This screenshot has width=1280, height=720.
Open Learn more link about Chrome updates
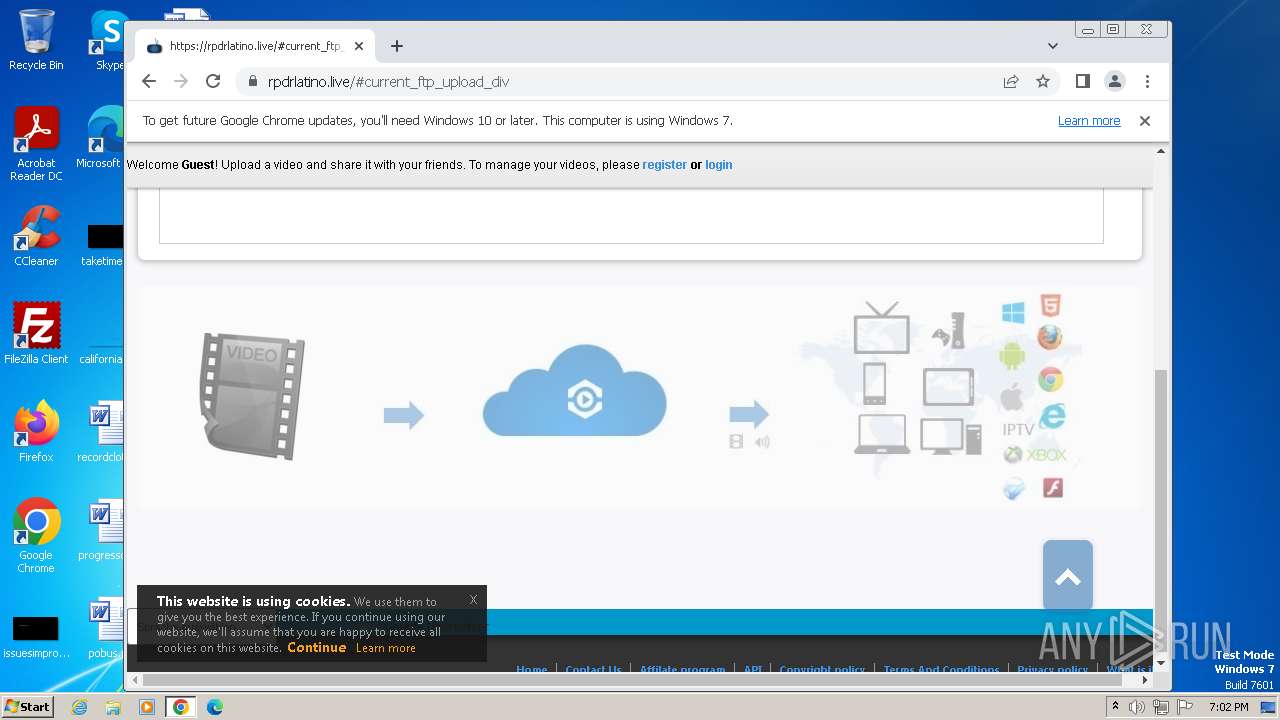pyautogui.click(x=1089, y=121)
